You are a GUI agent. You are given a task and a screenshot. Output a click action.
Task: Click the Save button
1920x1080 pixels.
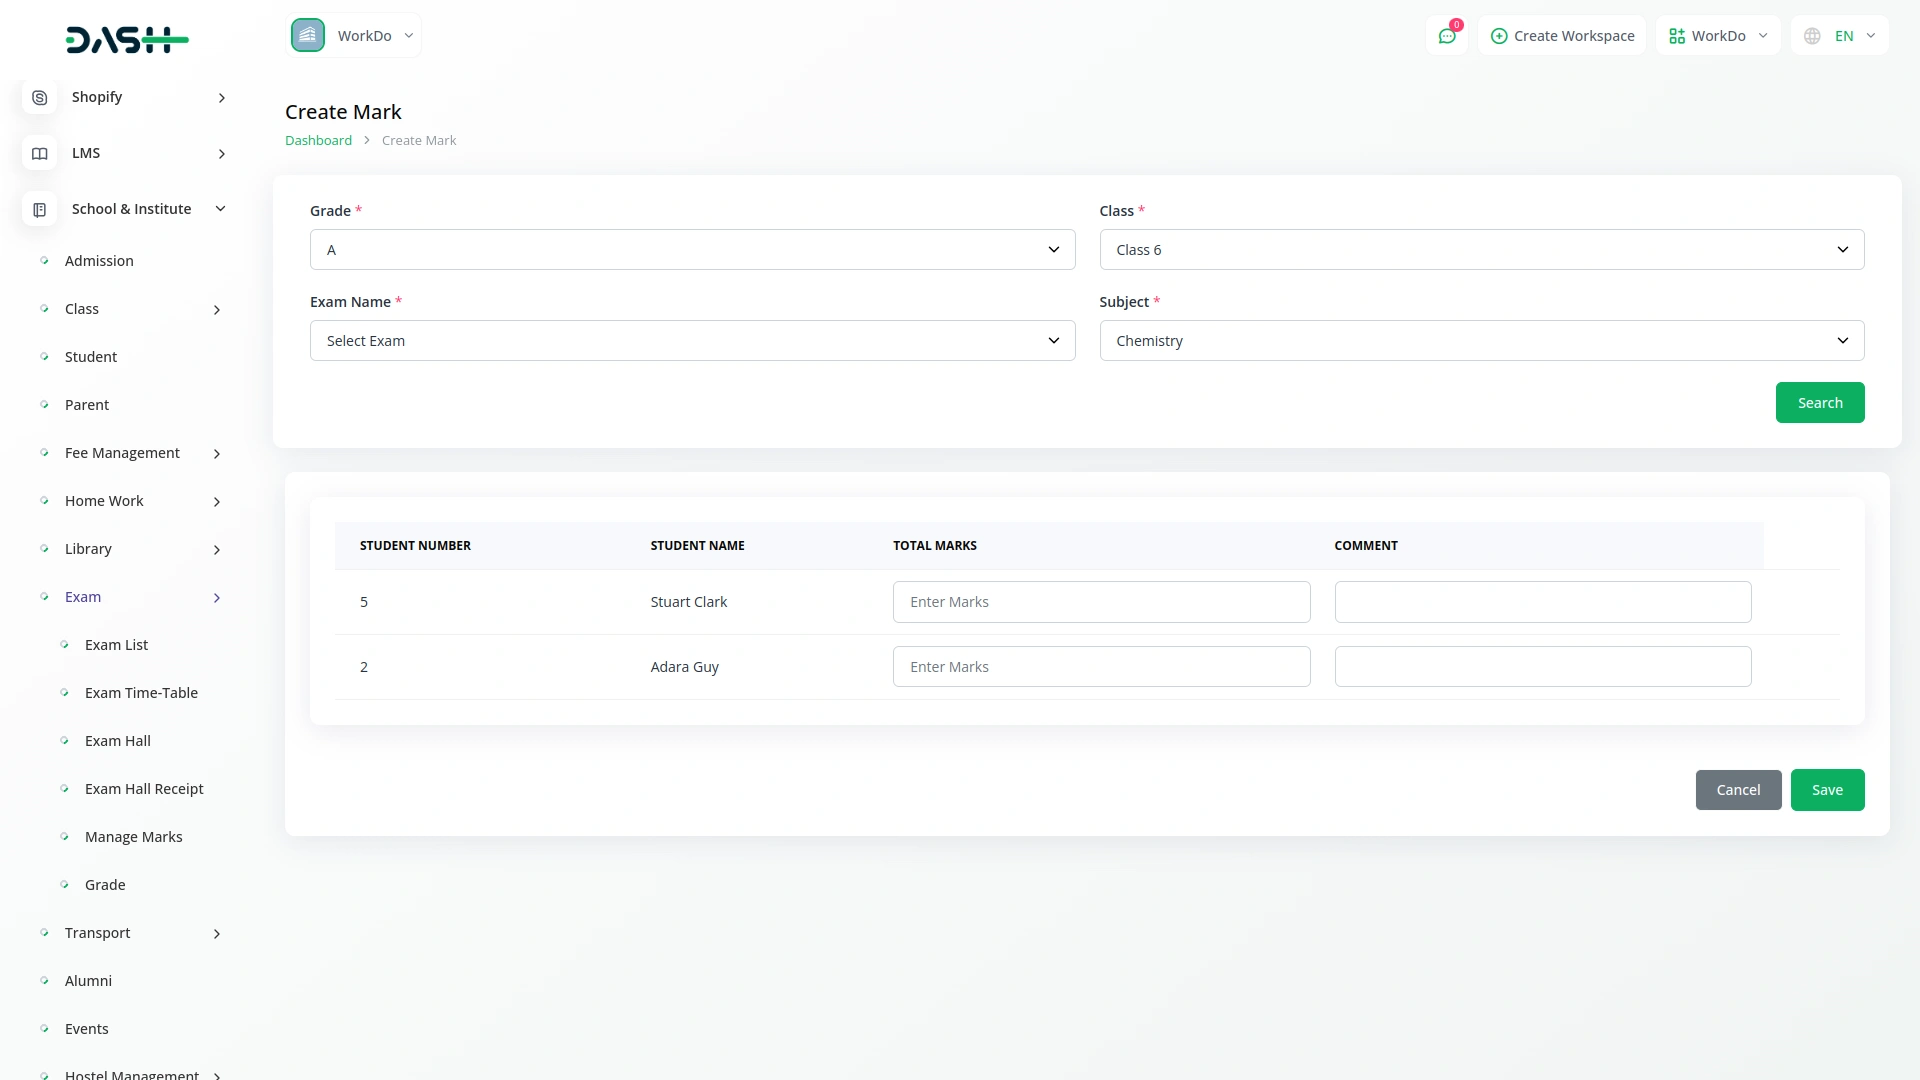click(1826, 790)
